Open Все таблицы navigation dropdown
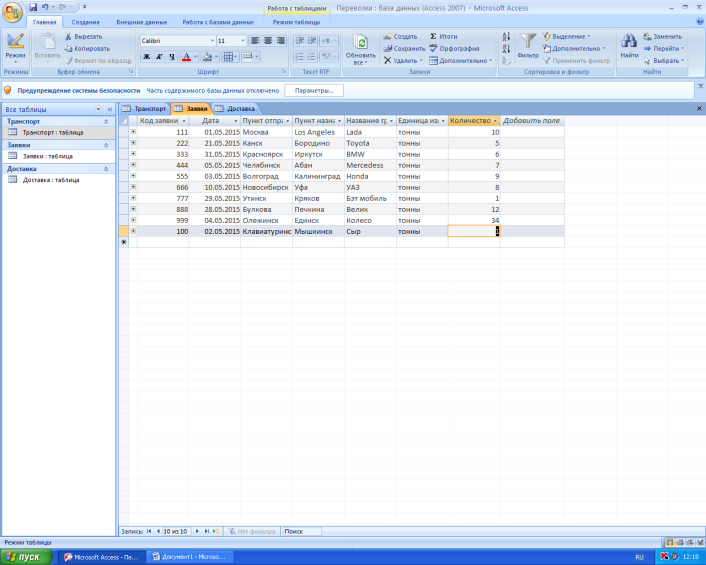Screen dimensions: 706x565 click(98, 109)
